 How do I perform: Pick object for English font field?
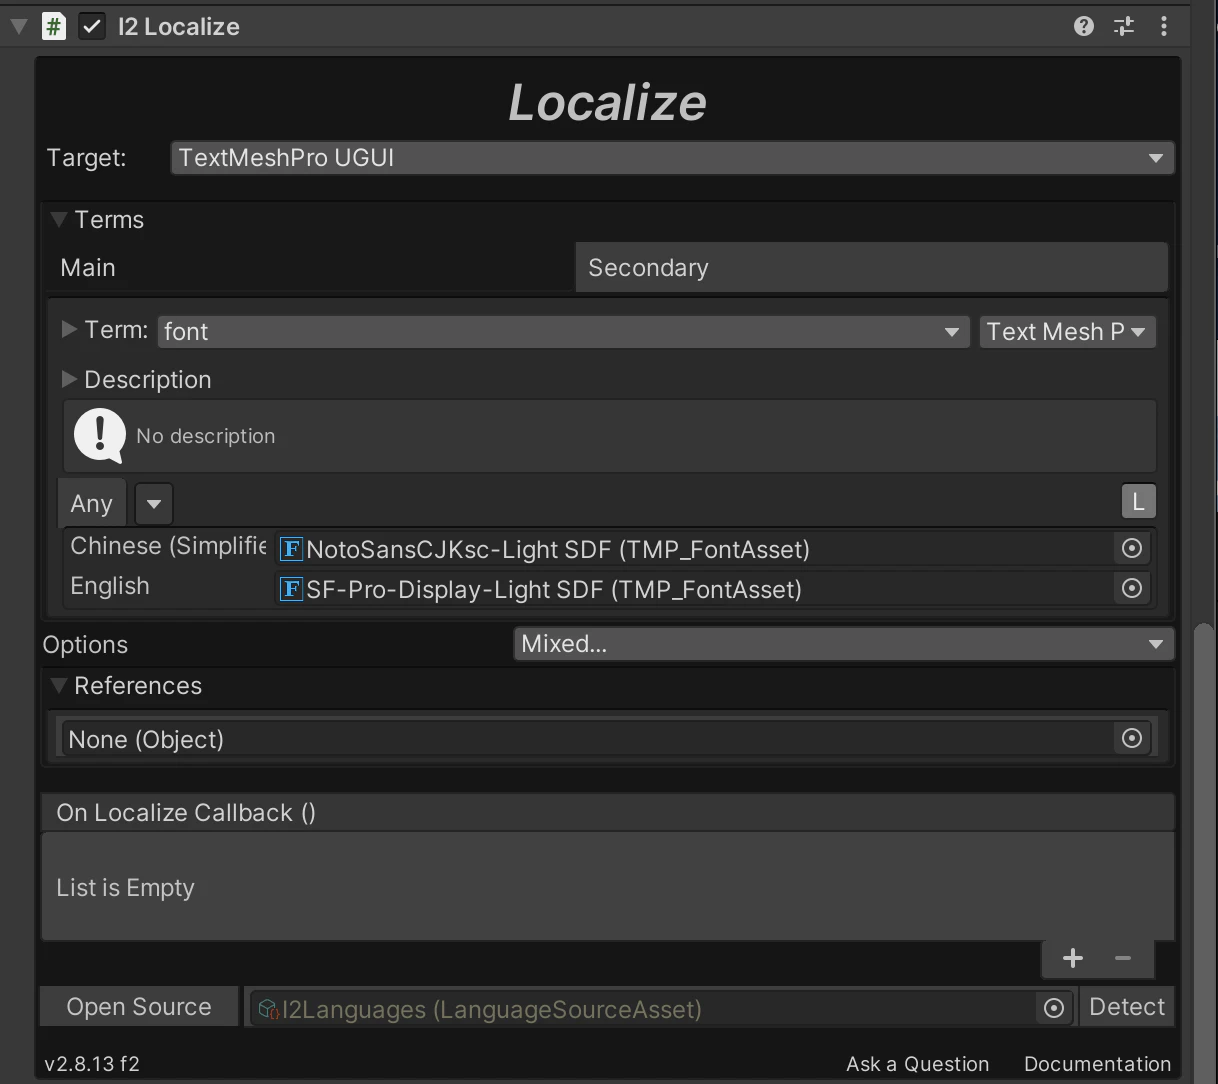[1132, 588]
